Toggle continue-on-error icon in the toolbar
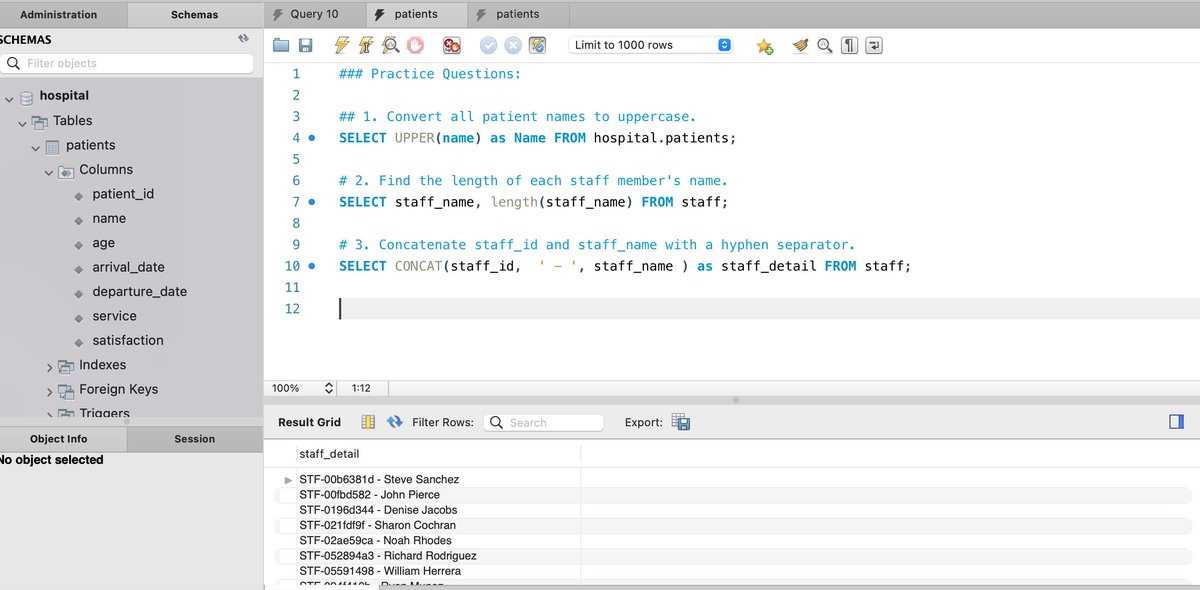This screenshot has height=590, width=1200. 452,45
